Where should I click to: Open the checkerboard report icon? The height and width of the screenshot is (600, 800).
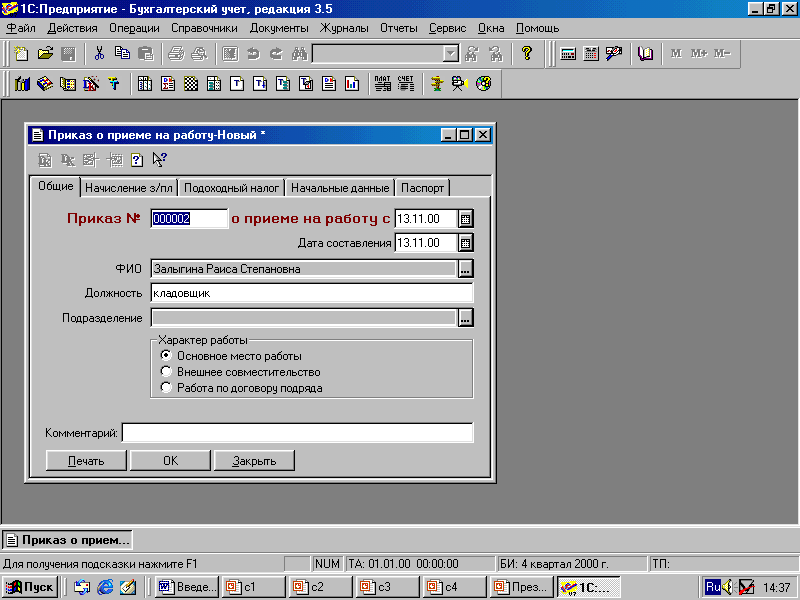click(x=191, y=84)
